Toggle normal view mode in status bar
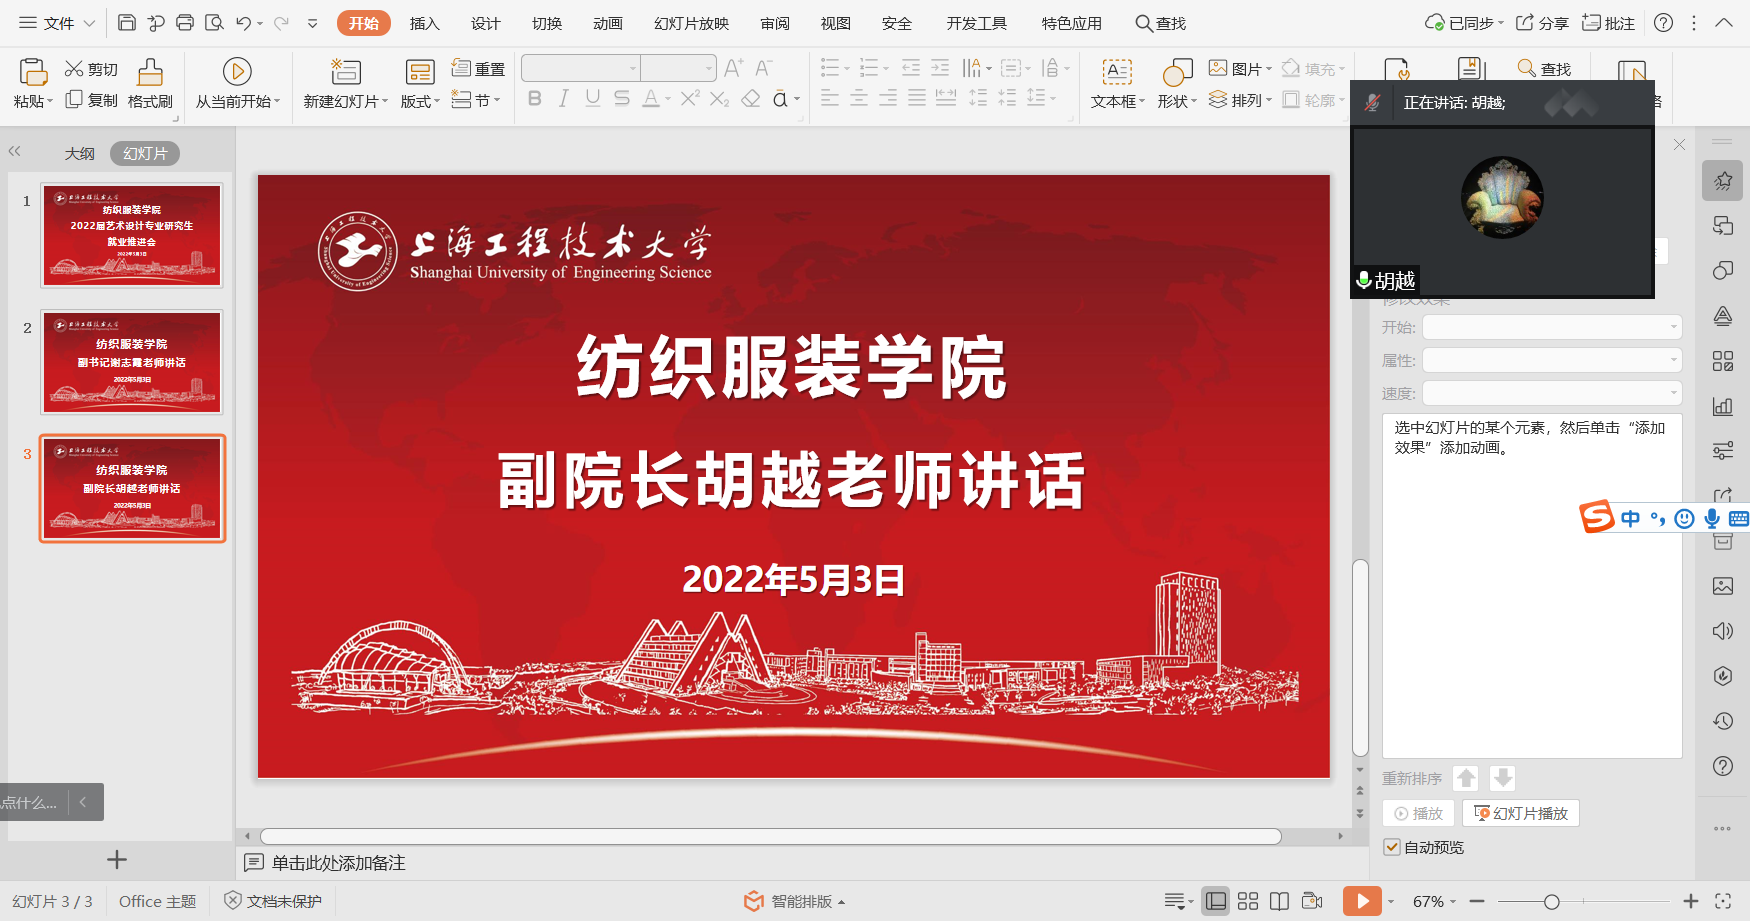Screen dimensions: 1750x921 (1216, 901)
